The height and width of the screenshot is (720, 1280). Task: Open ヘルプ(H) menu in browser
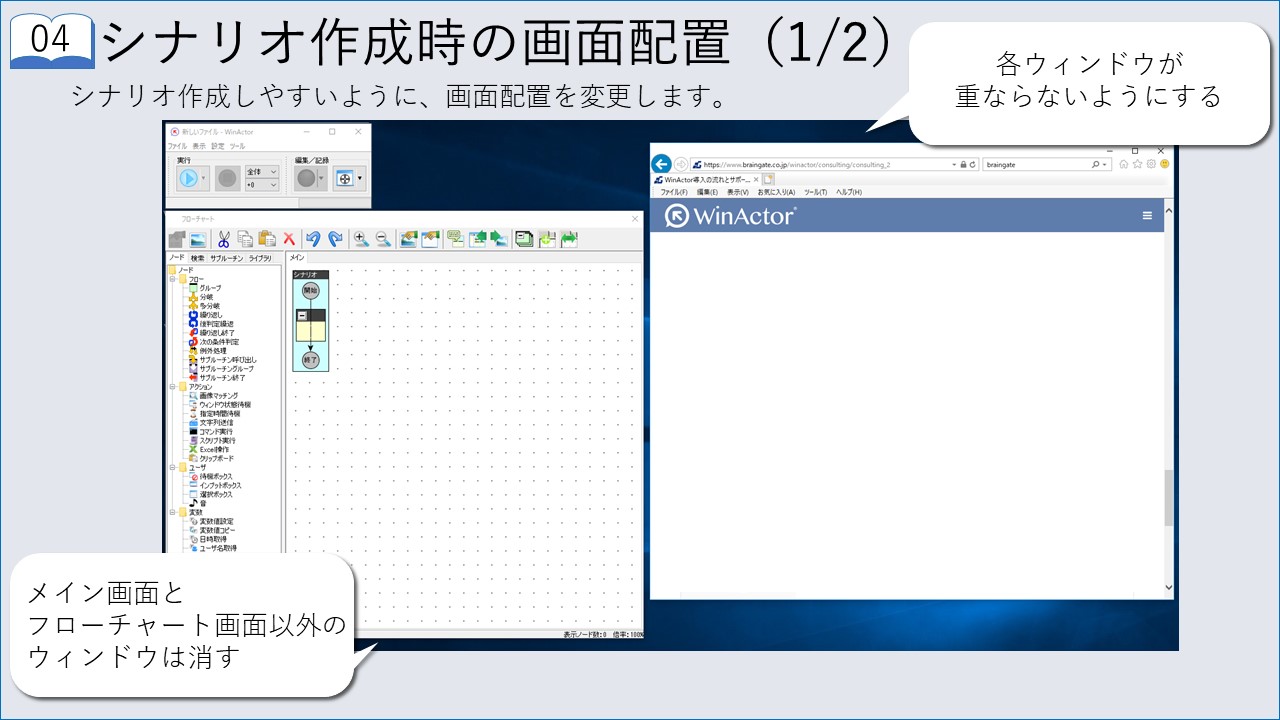coord(848,192)
